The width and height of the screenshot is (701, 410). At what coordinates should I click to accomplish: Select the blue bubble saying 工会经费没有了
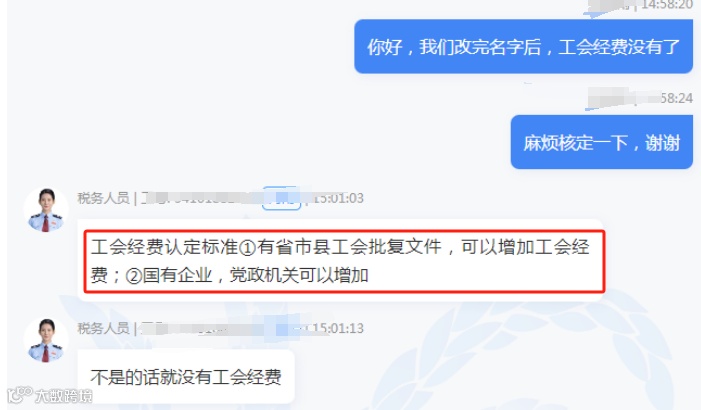point(524,46)
